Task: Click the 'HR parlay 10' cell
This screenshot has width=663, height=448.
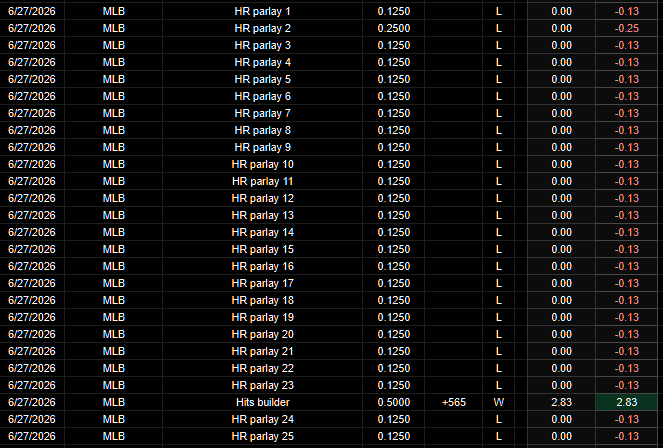Action: (262, 164)
